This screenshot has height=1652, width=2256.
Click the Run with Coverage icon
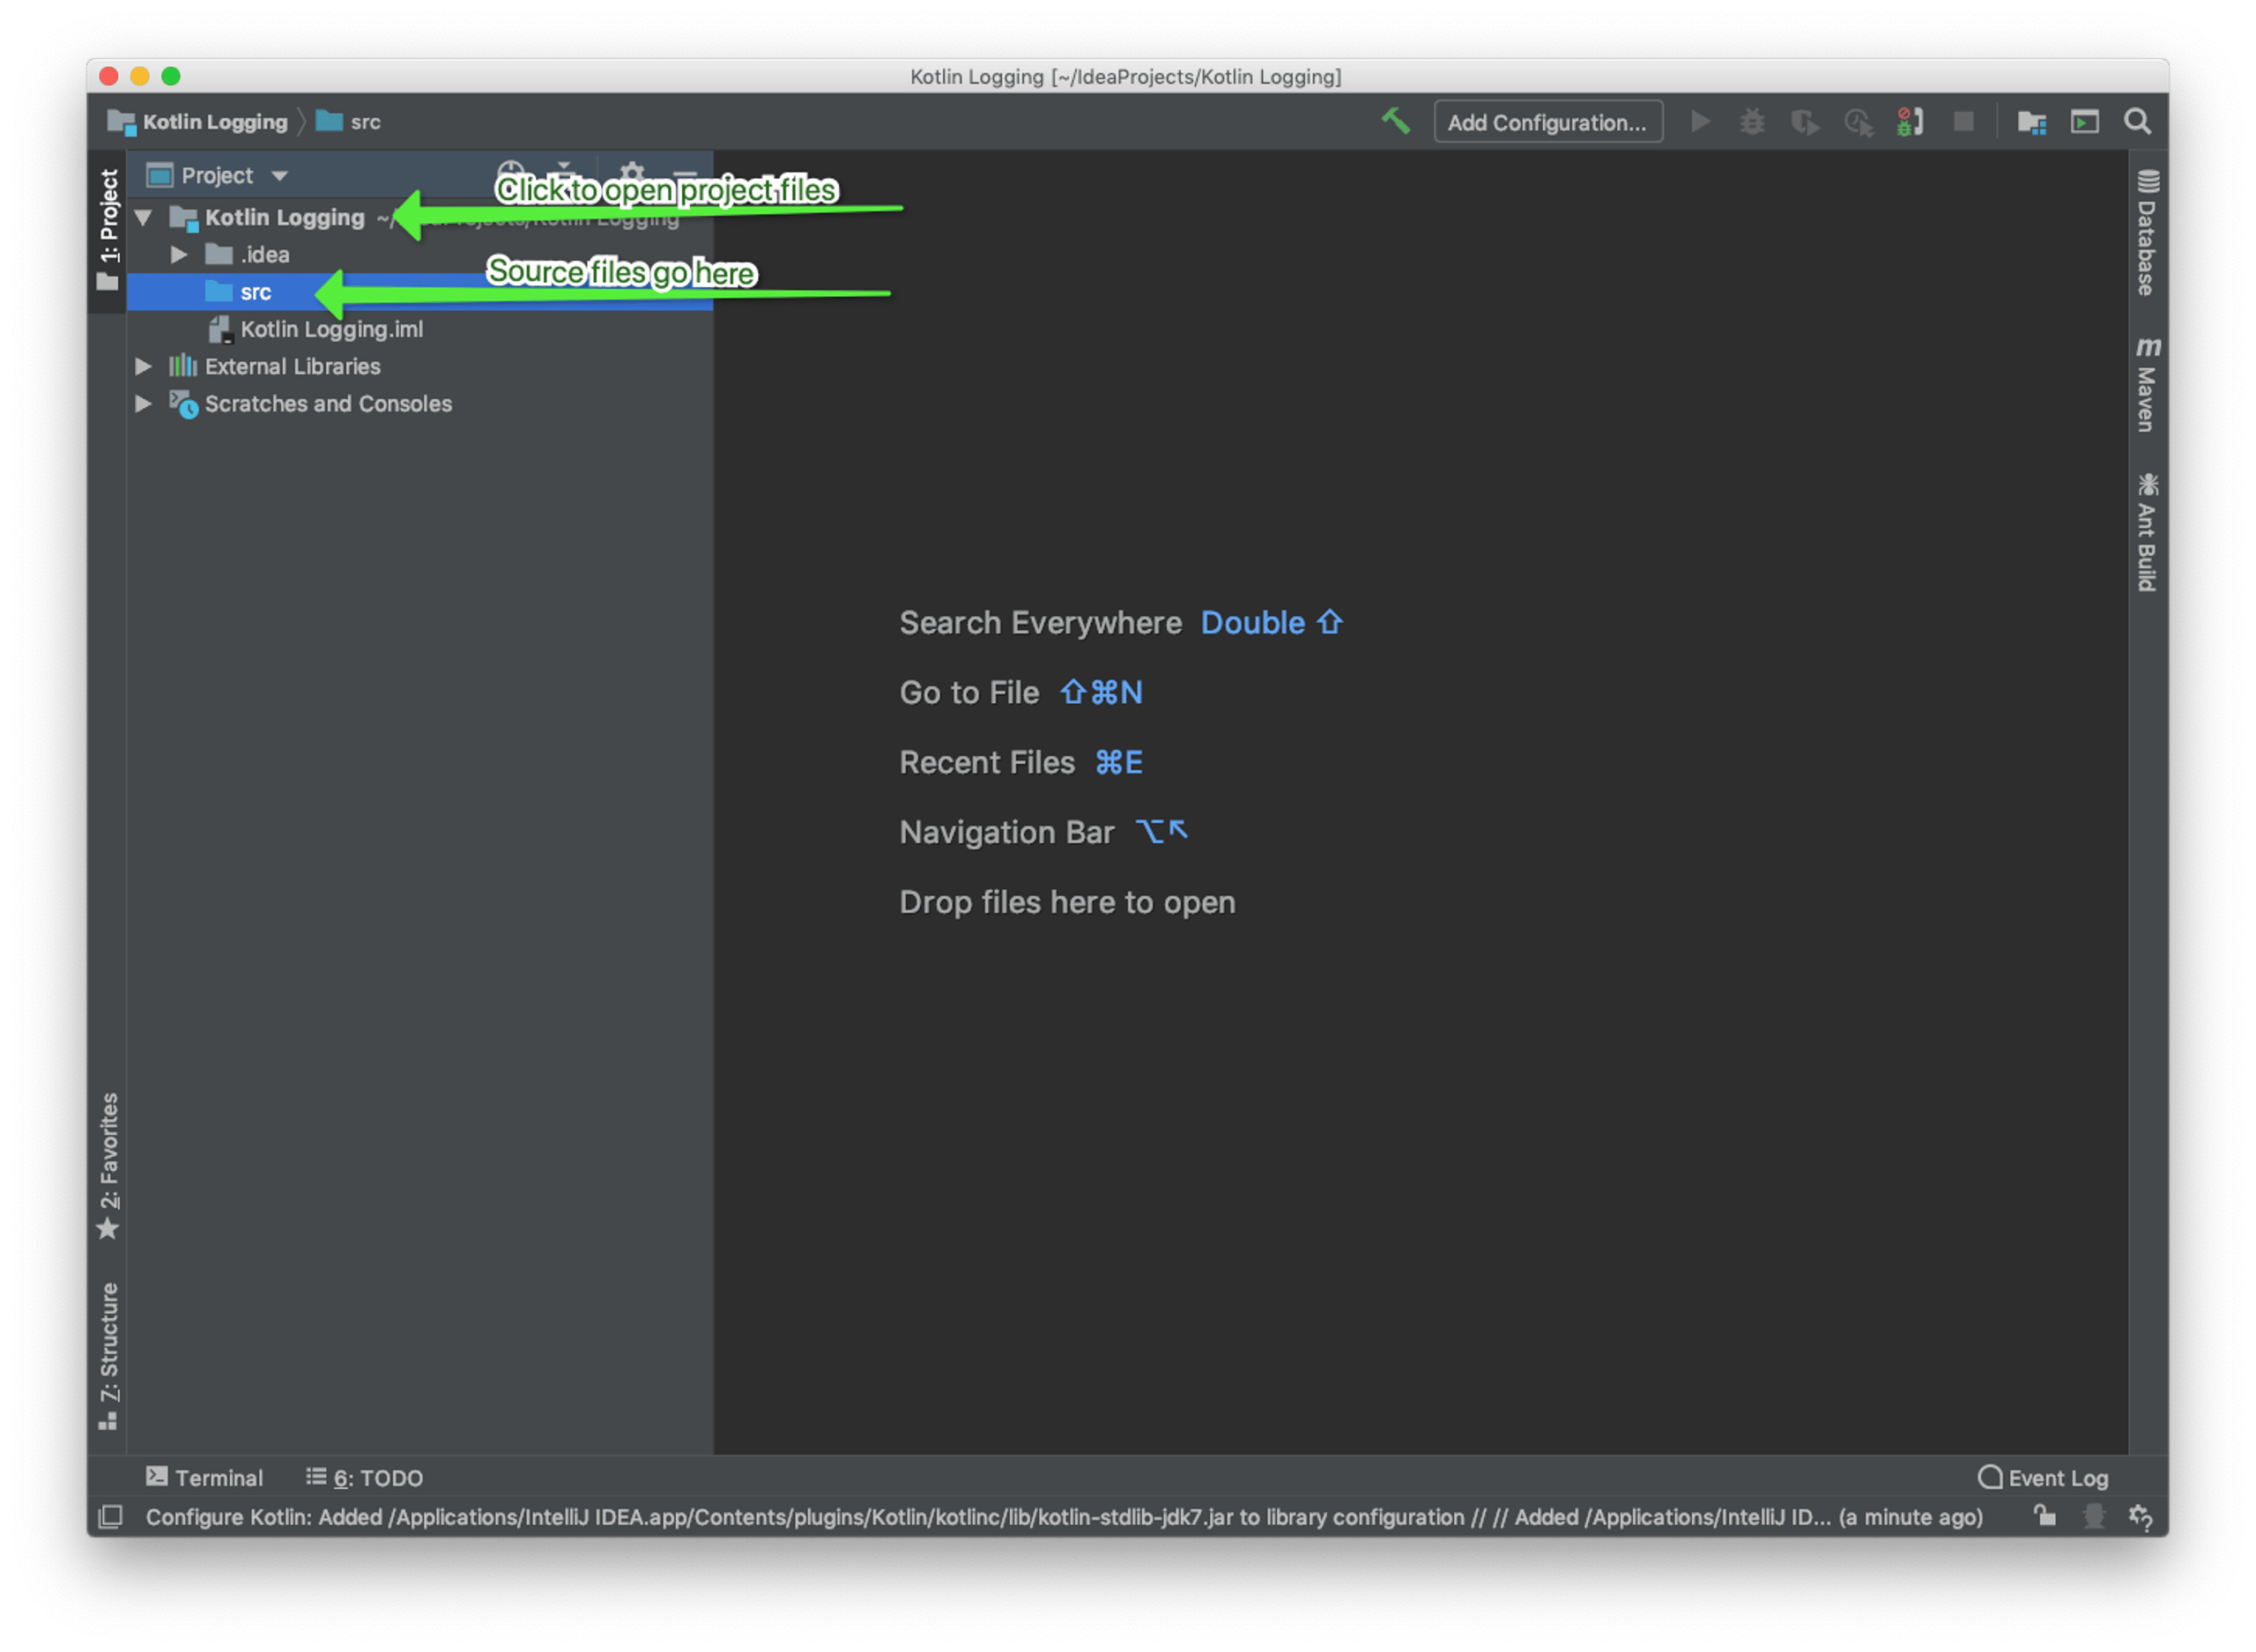pos(1804,122)
